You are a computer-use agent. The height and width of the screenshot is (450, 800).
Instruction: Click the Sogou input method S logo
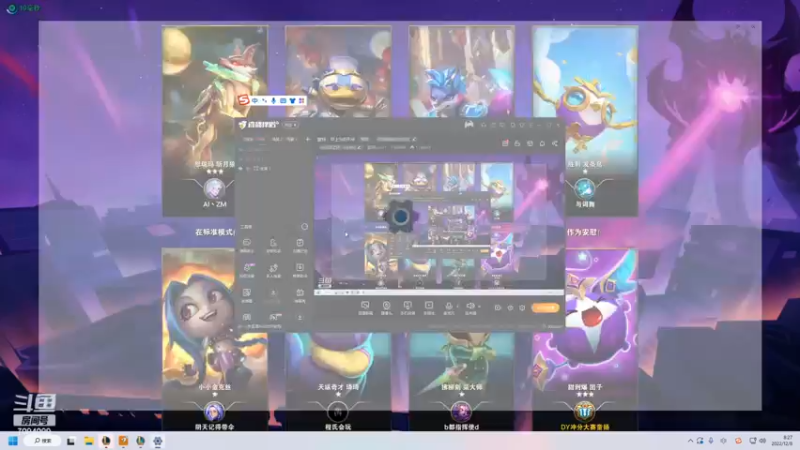(244, 100)
